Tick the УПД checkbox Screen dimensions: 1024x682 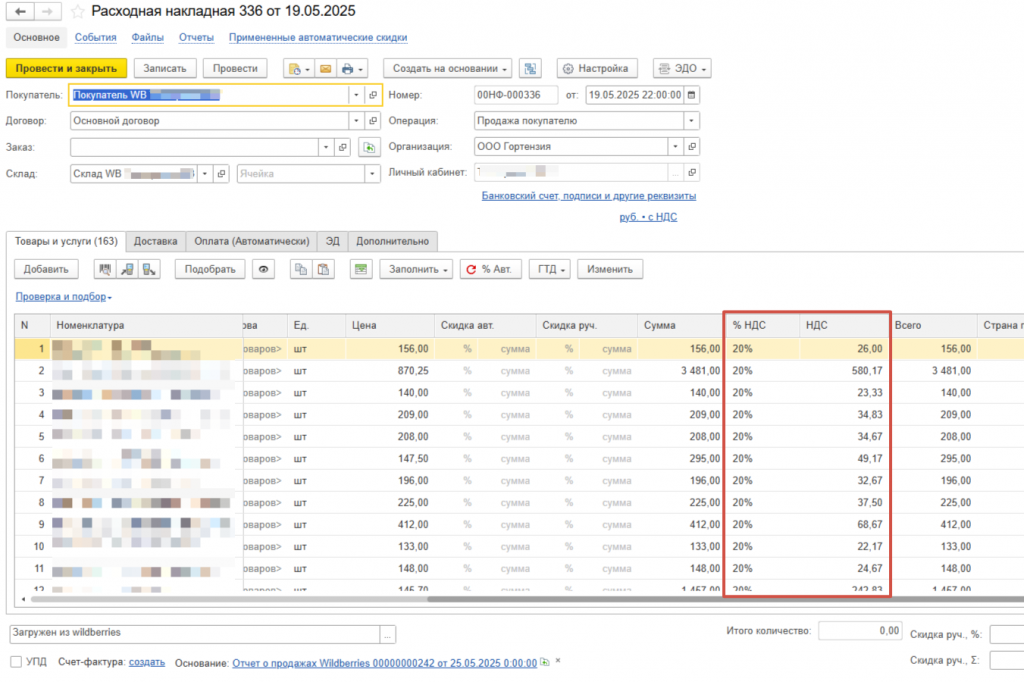(x=15, y=662)
